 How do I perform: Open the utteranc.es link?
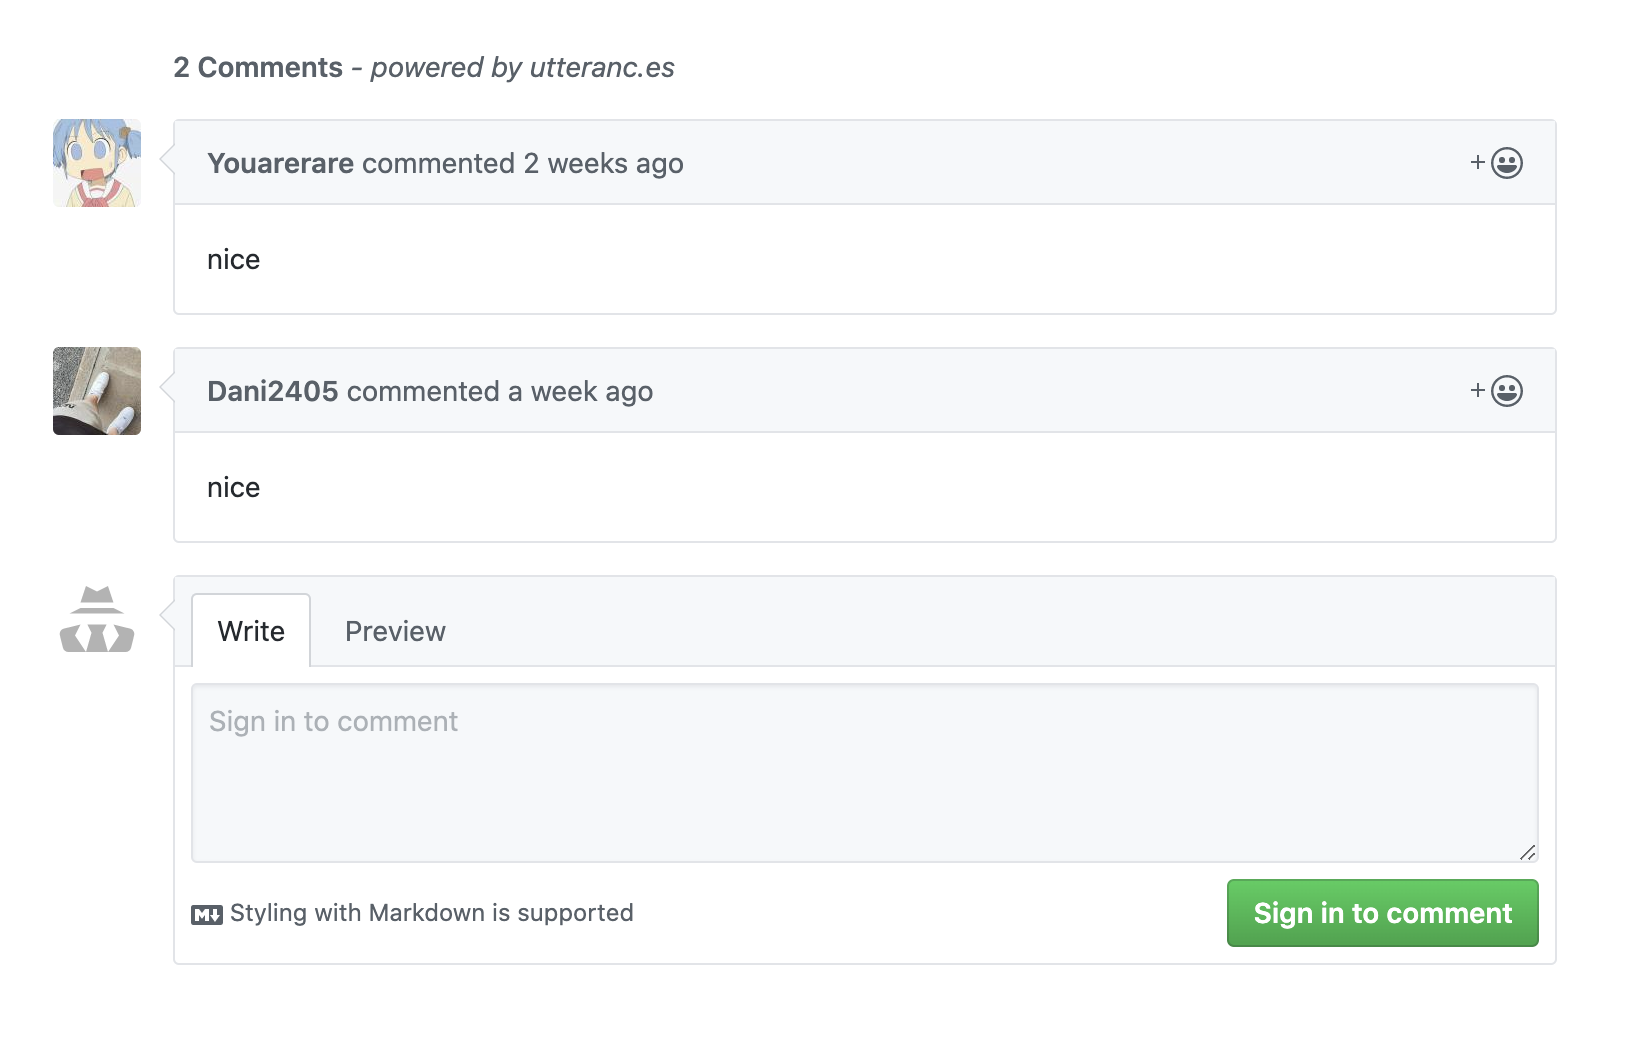[602, 67]
